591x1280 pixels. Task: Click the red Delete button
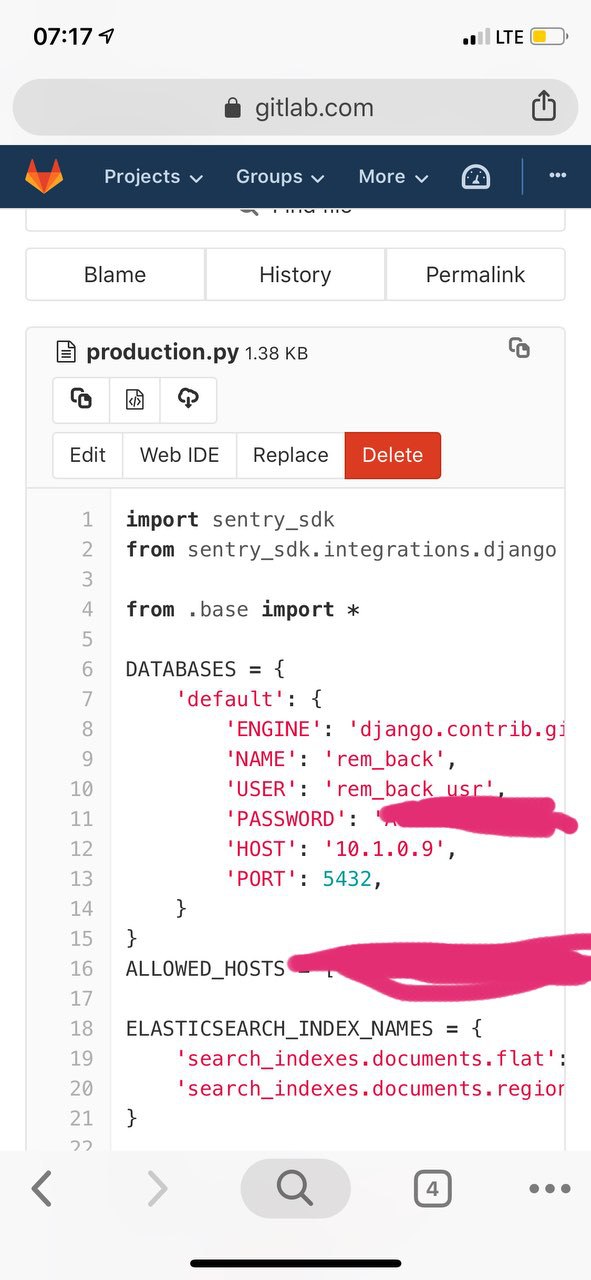(x=392, y=455)
